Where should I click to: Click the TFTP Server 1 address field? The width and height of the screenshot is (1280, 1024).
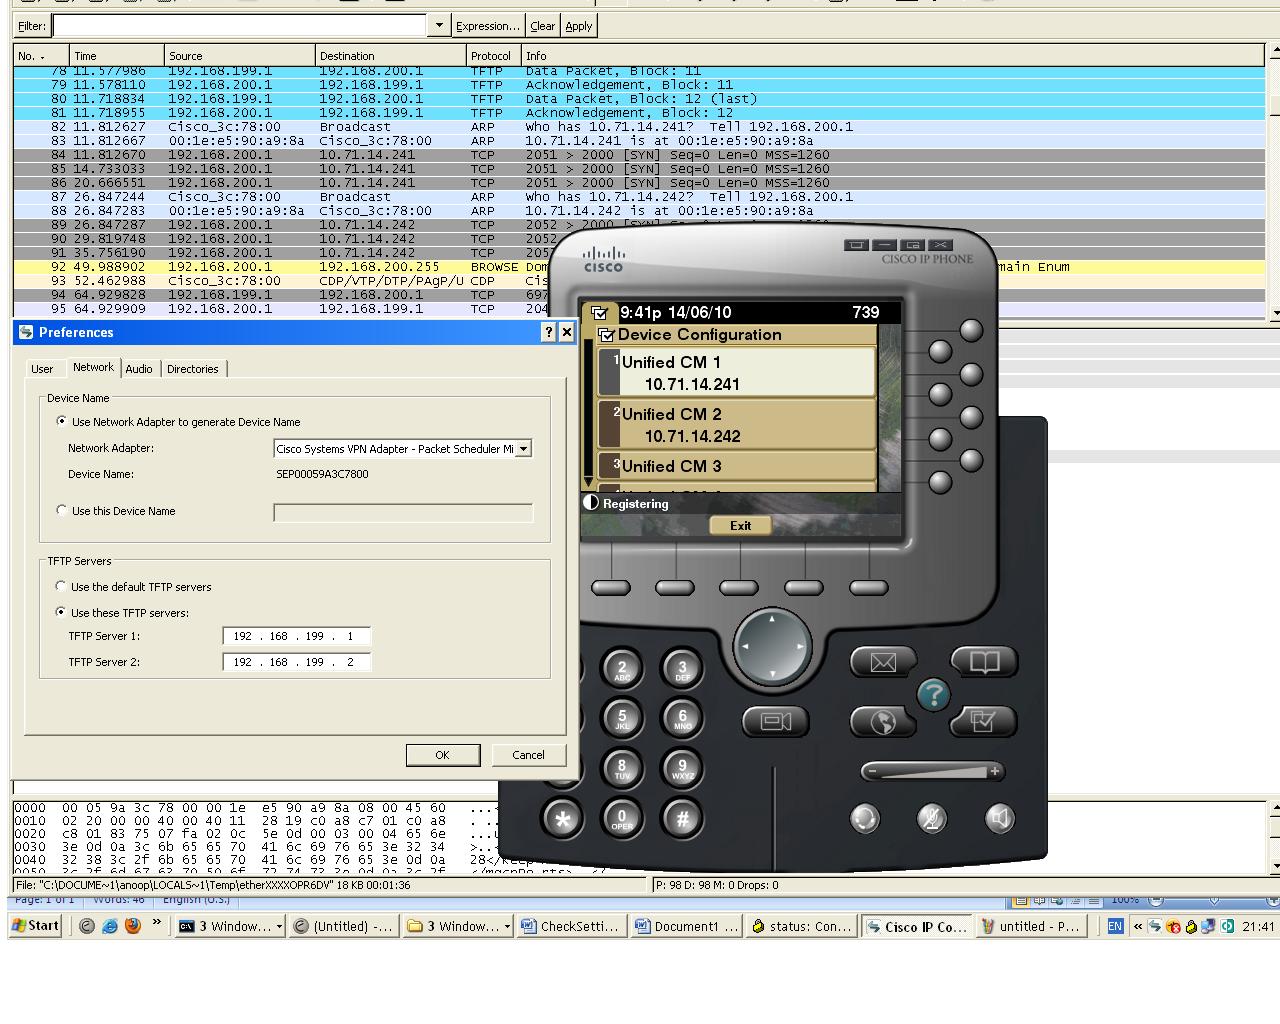tap(297, 636)
